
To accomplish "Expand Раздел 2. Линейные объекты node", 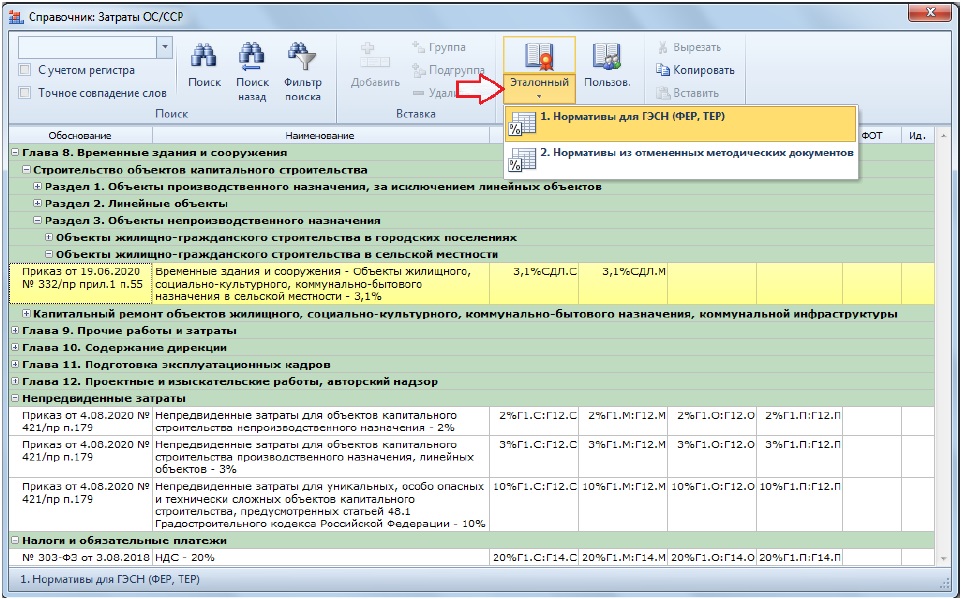I will (x=37, y=203).
